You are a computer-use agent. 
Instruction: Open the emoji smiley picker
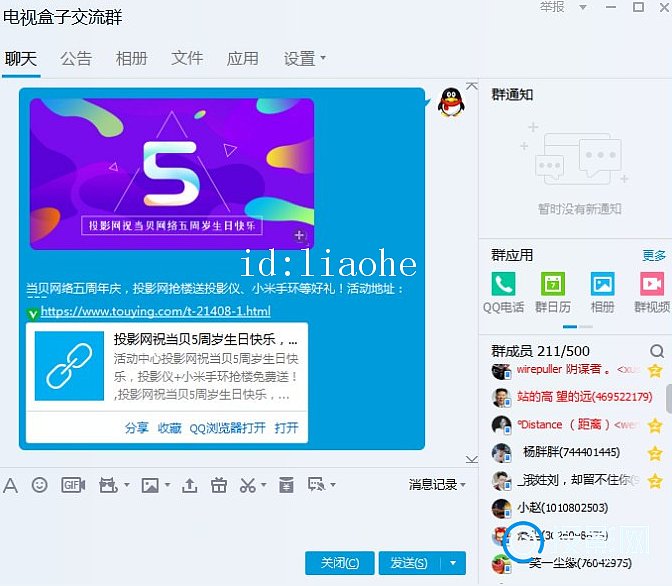(x=39, y=485)
